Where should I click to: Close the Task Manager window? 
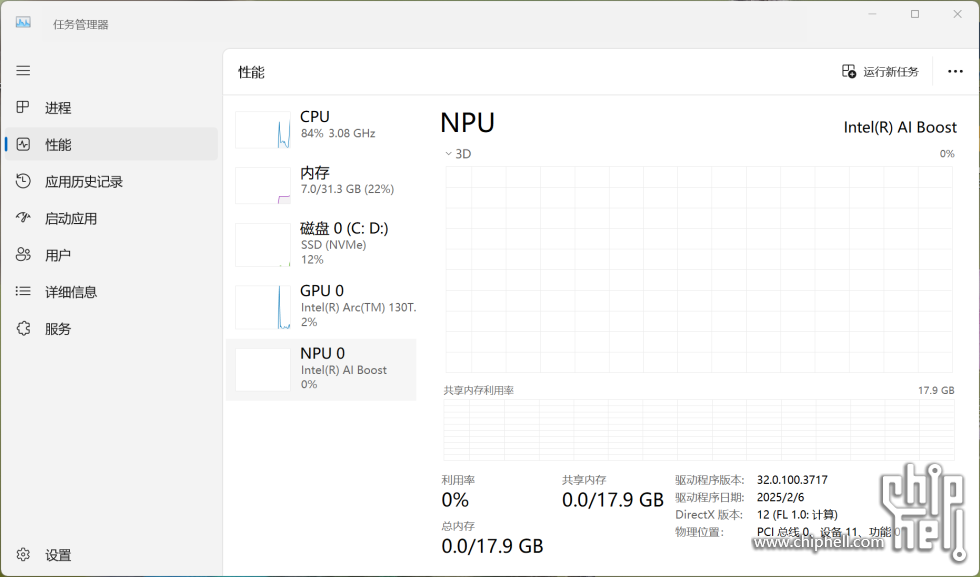(x=957, y=14)
